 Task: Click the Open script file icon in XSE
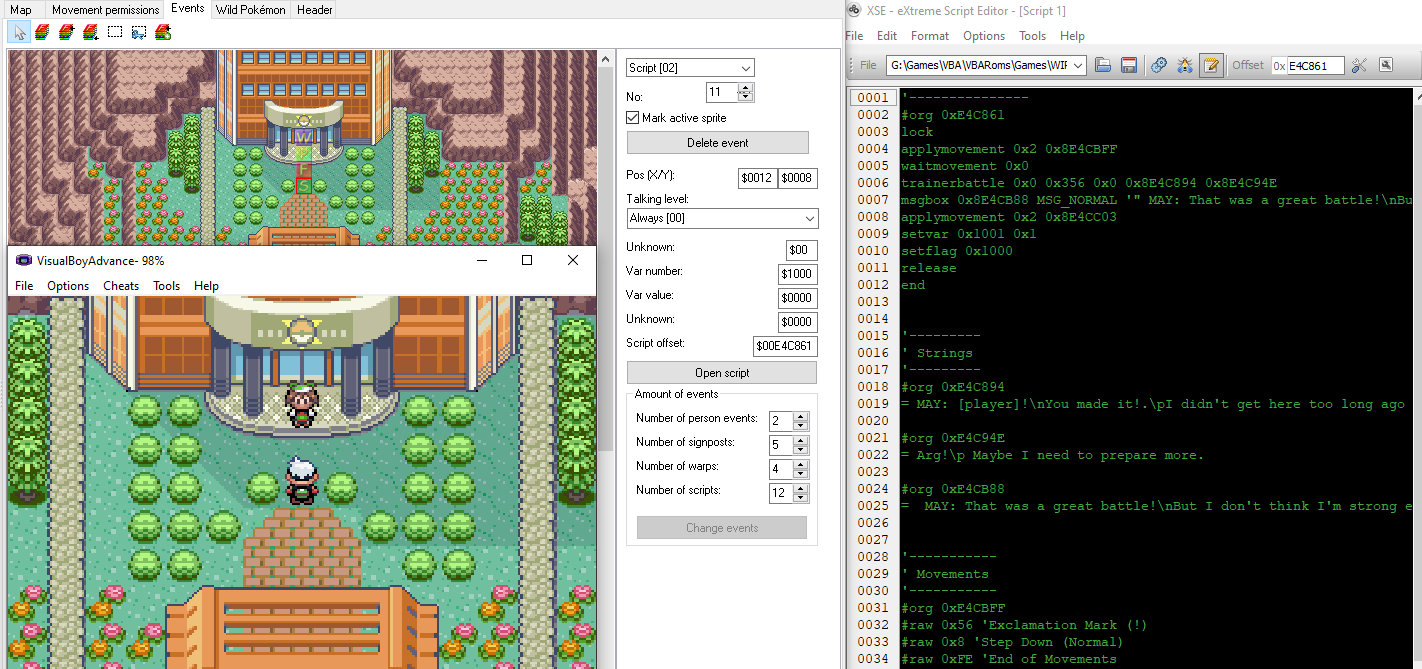pyautogui.click(x=1103, y=64)
